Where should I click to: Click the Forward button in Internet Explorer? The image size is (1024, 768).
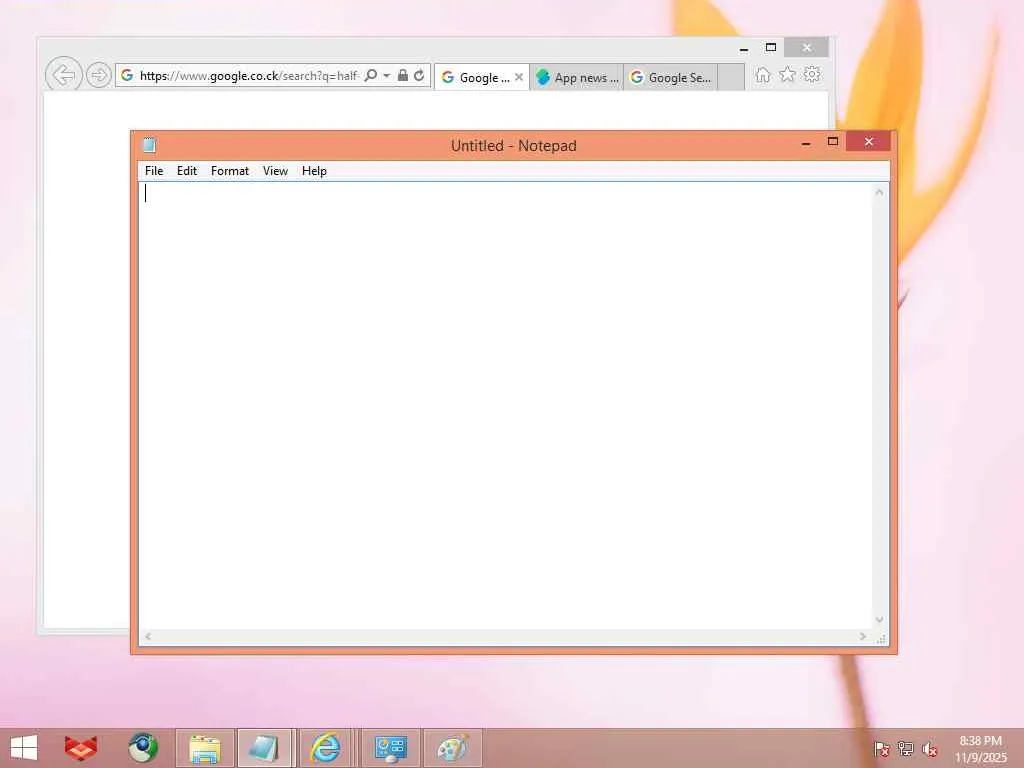pyautogui.click(x=99, y=75)
